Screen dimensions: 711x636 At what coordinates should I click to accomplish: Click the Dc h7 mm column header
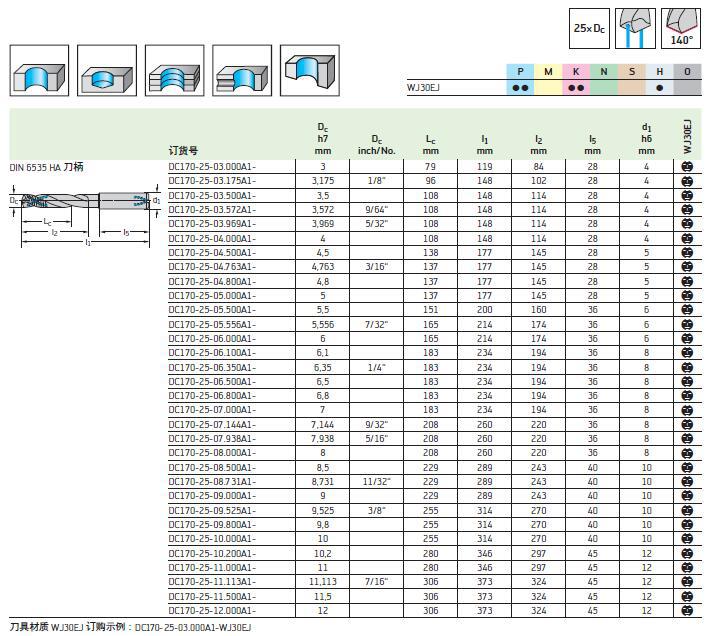point(322,139)
